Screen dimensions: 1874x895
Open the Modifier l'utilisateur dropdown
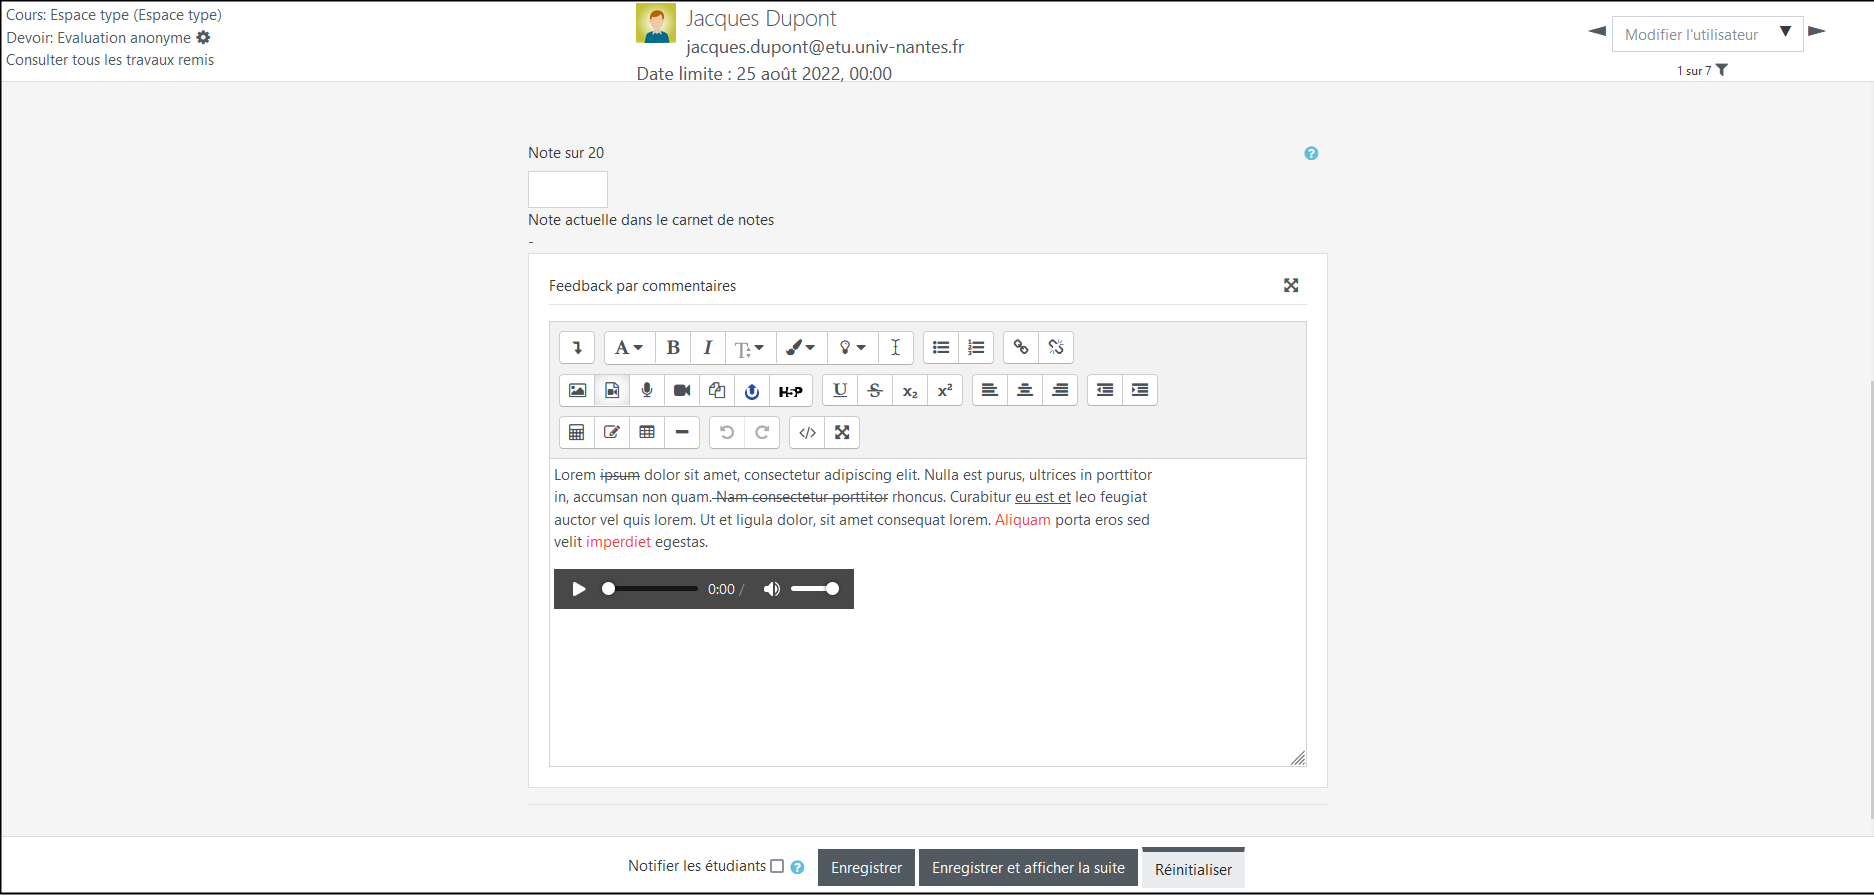click(x=1706, y=34)
